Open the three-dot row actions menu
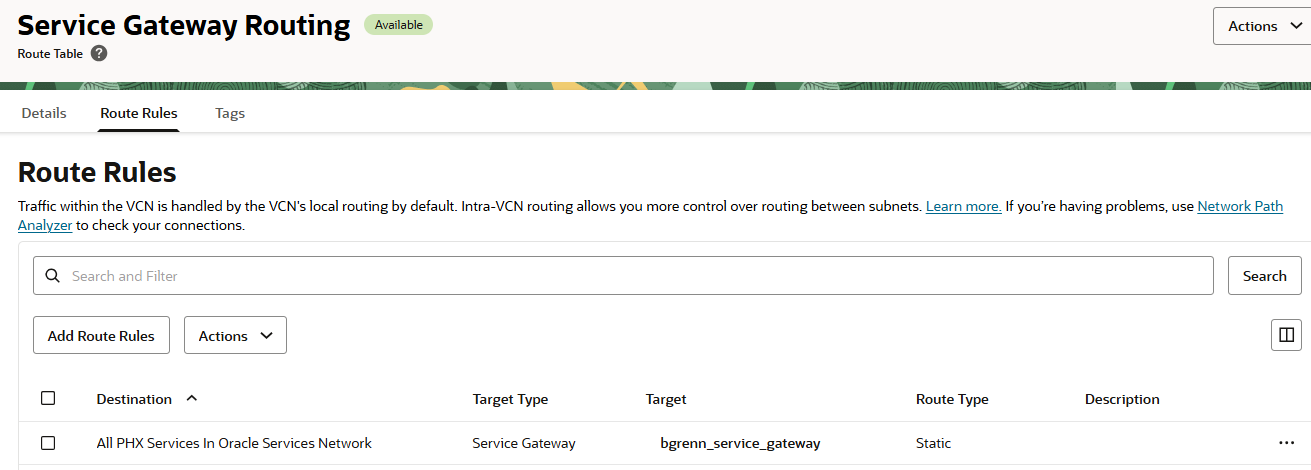The width and height of the screenshot is (1311, 470). [1286, 443]
